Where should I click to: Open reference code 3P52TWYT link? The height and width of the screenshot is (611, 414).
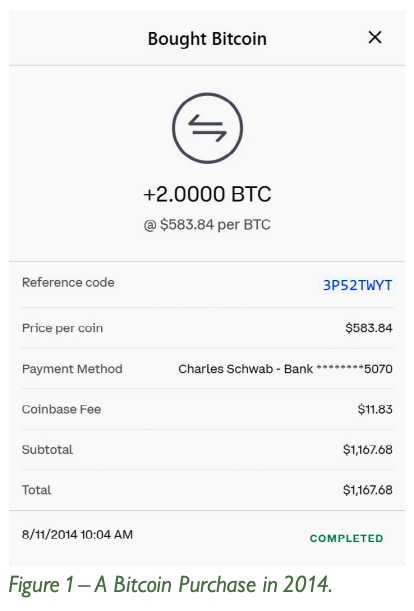[357, 285]
